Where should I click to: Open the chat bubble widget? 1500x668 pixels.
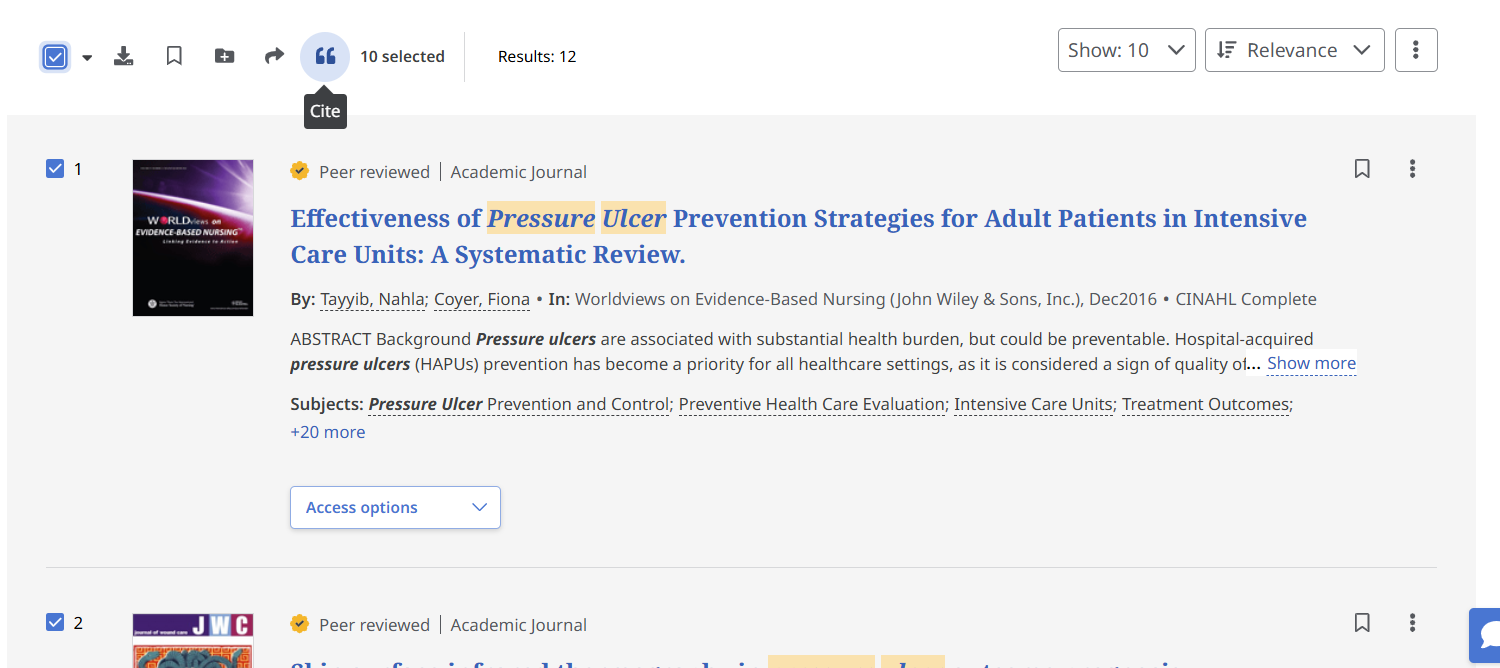point(1488,635)
